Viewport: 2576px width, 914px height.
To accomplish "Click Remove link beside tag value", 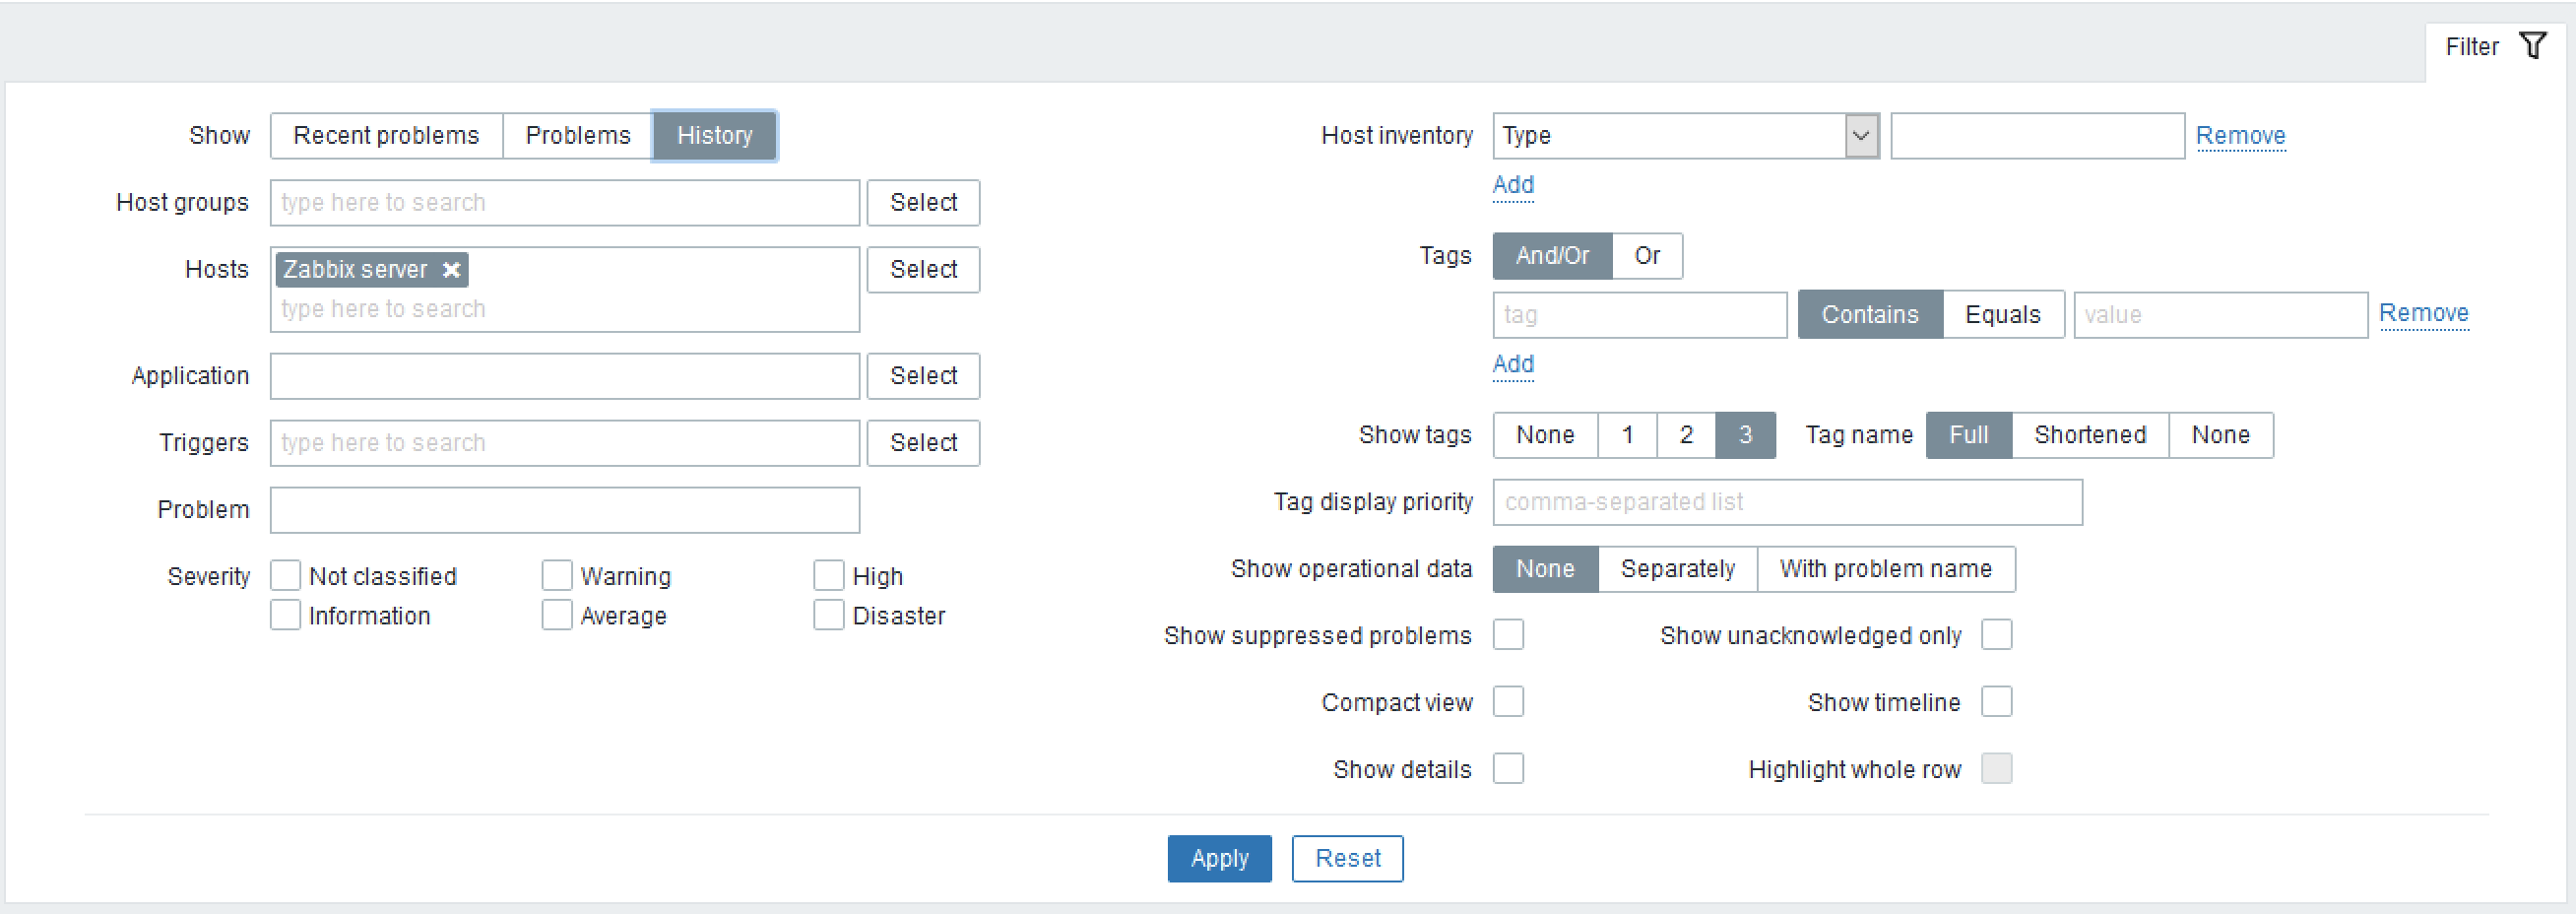I will 2422,314.
